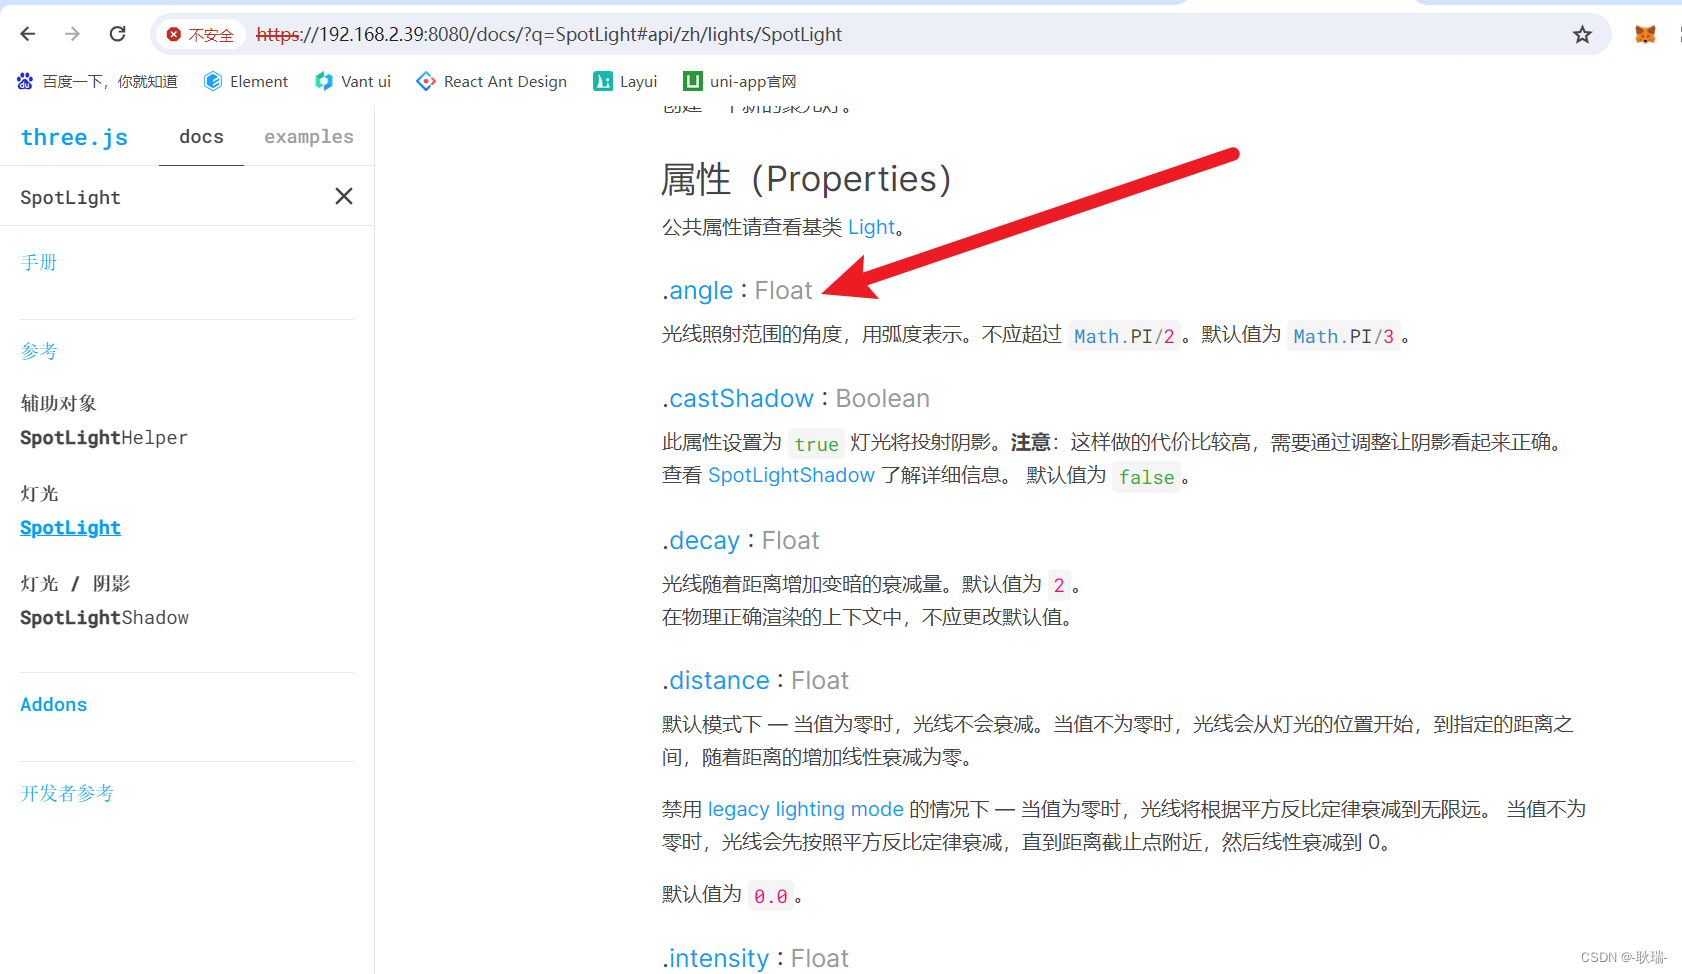
Task: Click the browser back arrow
Action: tap(27, 34)
